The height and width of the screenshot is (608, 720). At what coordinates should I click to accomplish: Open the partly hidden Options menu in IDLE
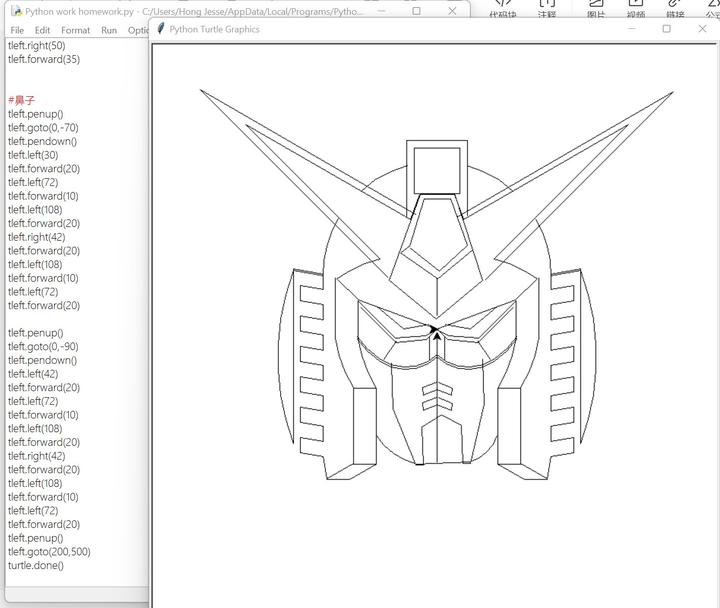(x=138, y=30)
